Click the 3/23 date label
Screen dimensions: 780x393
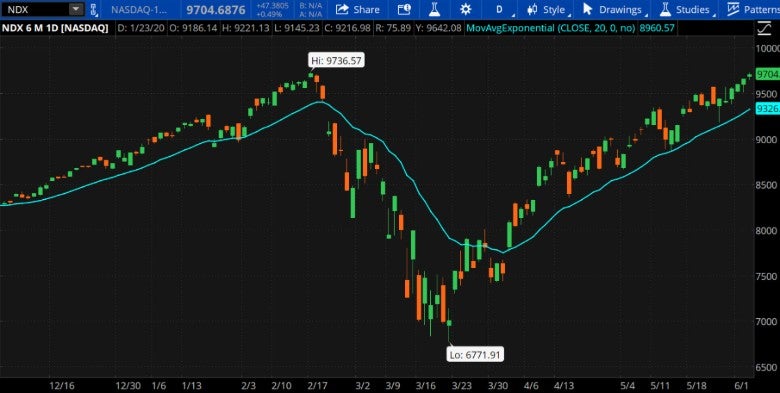pos(461,386)
